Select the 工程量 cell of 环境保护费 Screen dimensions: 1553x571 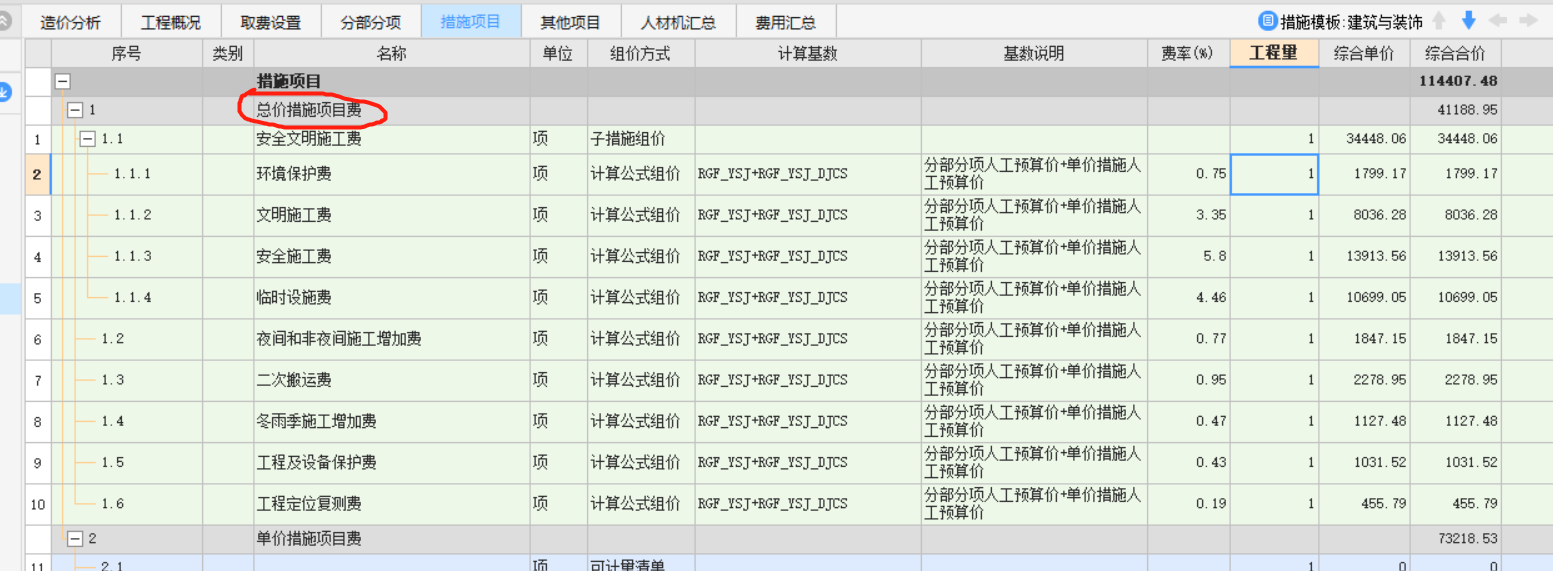pos(1274,174)
